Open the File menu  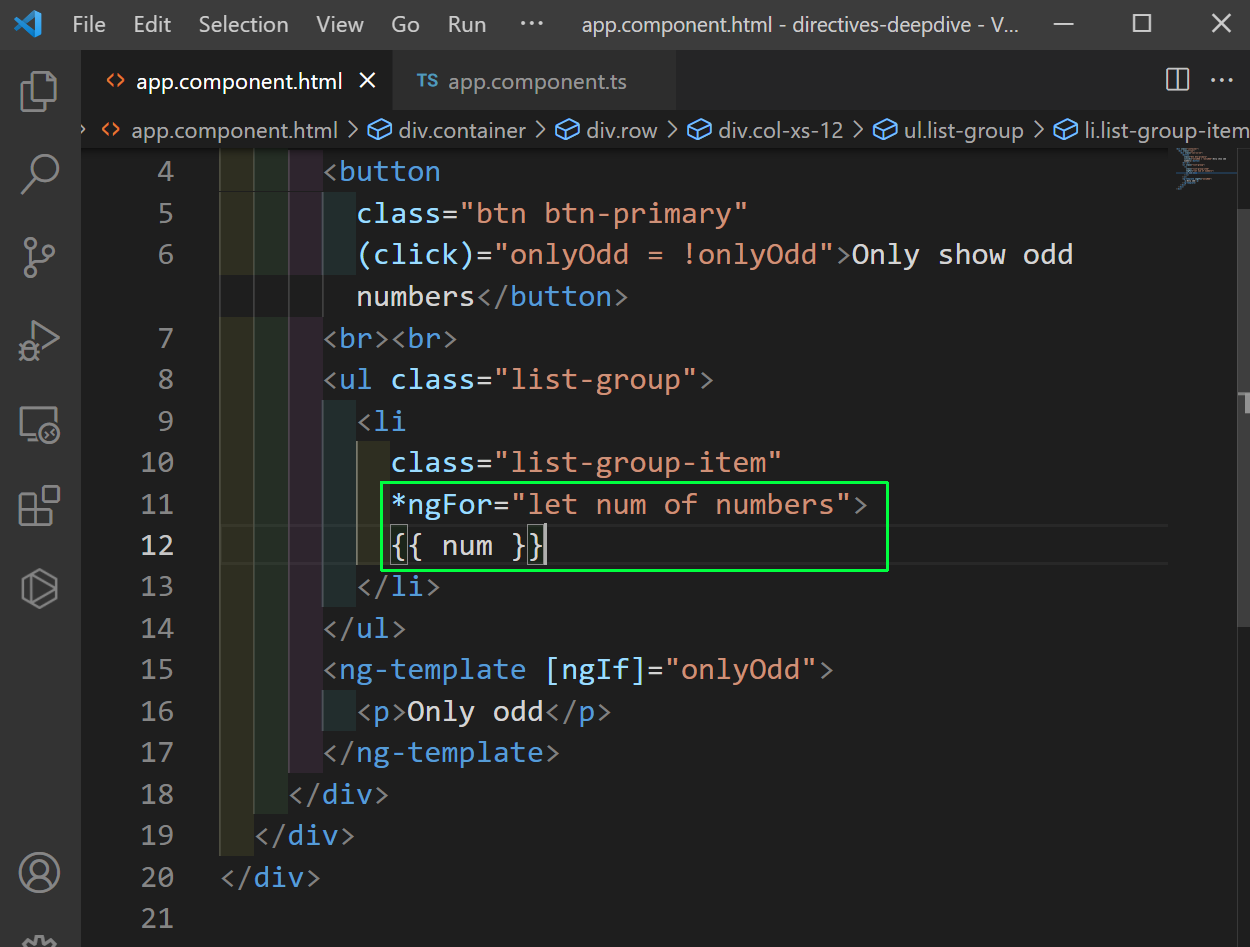tap(89, 24)
